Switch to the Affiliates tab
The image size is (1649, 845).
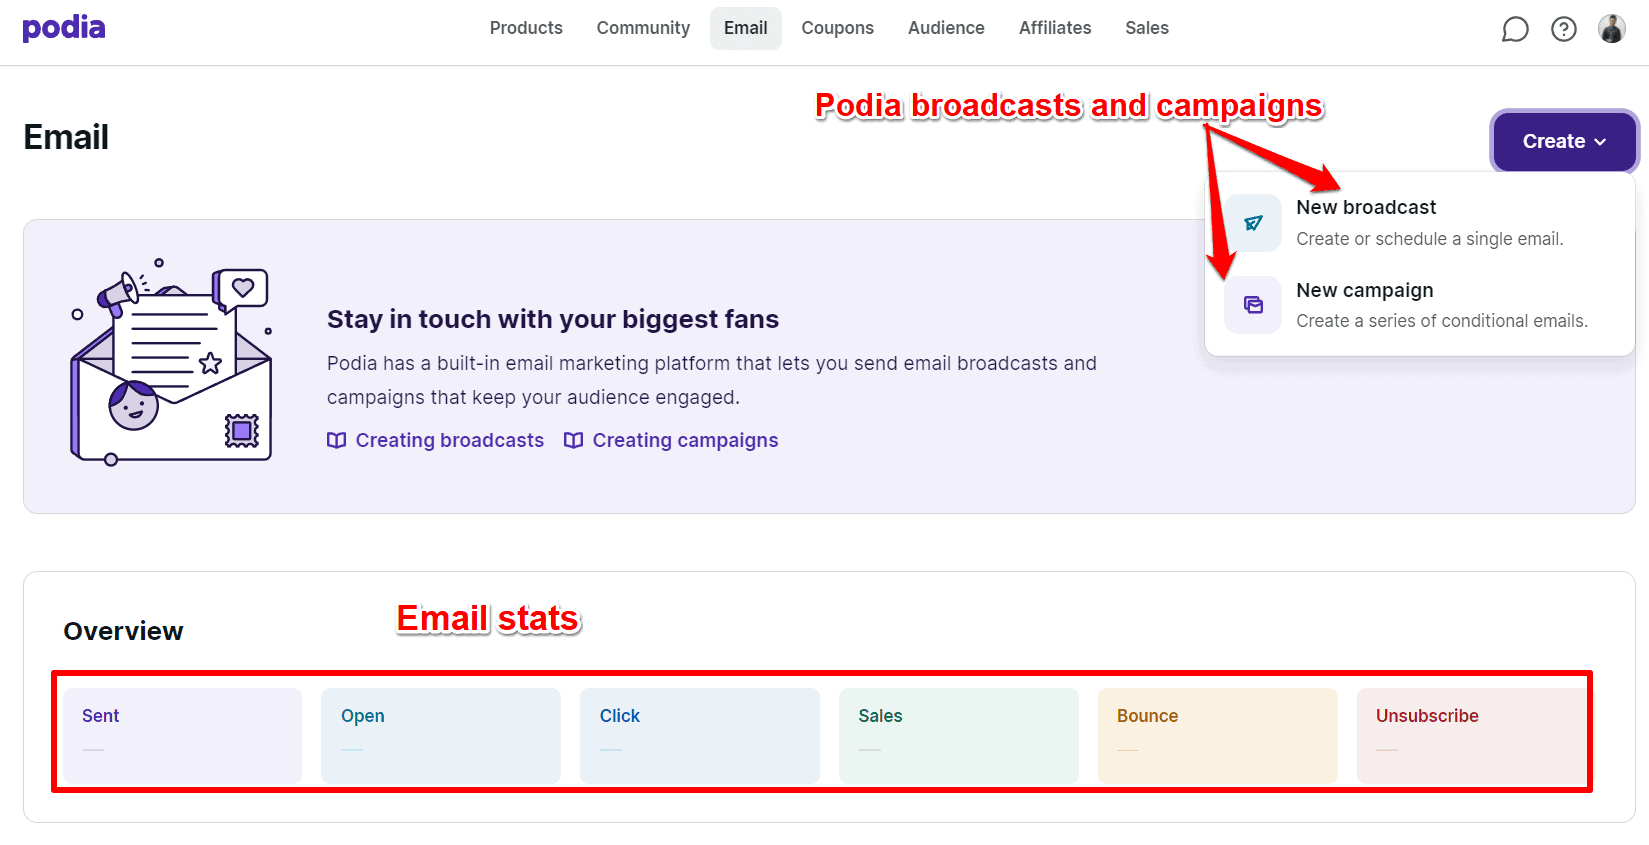point(1055,28)
